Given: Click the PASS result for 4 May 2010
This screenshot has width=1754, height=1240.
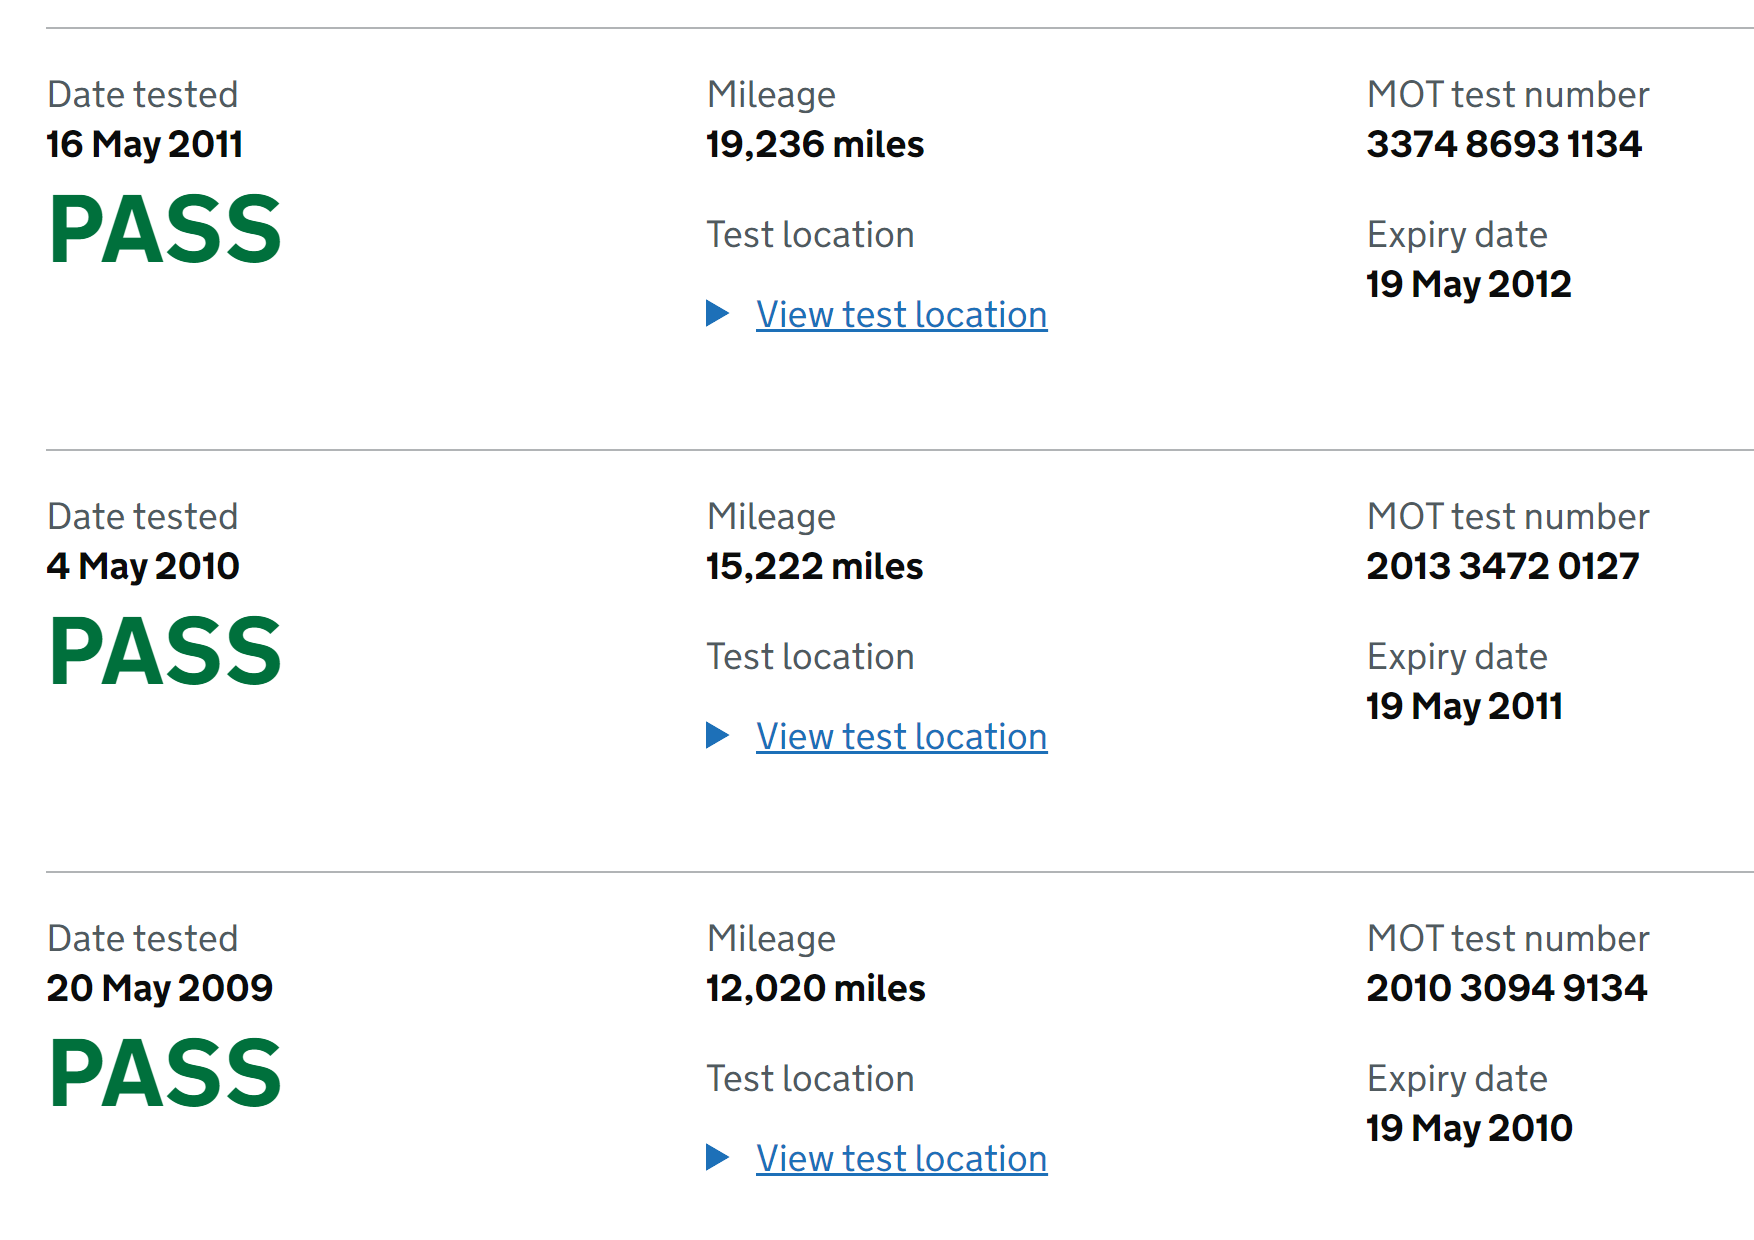Looking at the screenshot, I should tap(165, 653).
